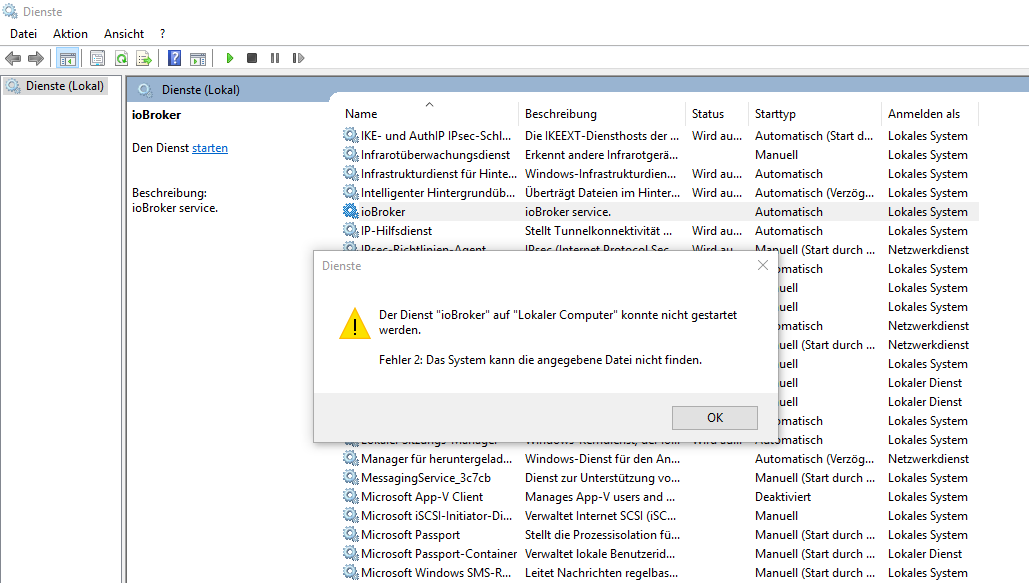Click 'Stellt Tunnelkonnektivität ...' description

point(598,230)
